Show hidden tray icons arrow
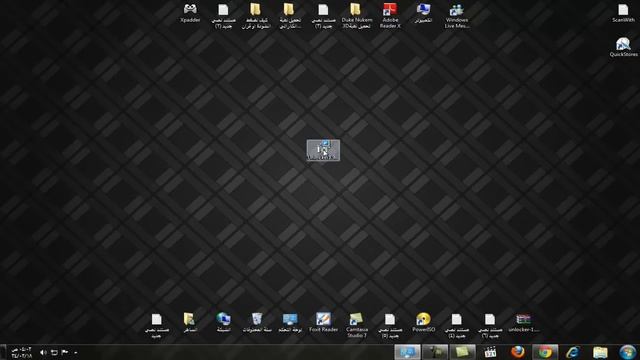 pos(76,352)
